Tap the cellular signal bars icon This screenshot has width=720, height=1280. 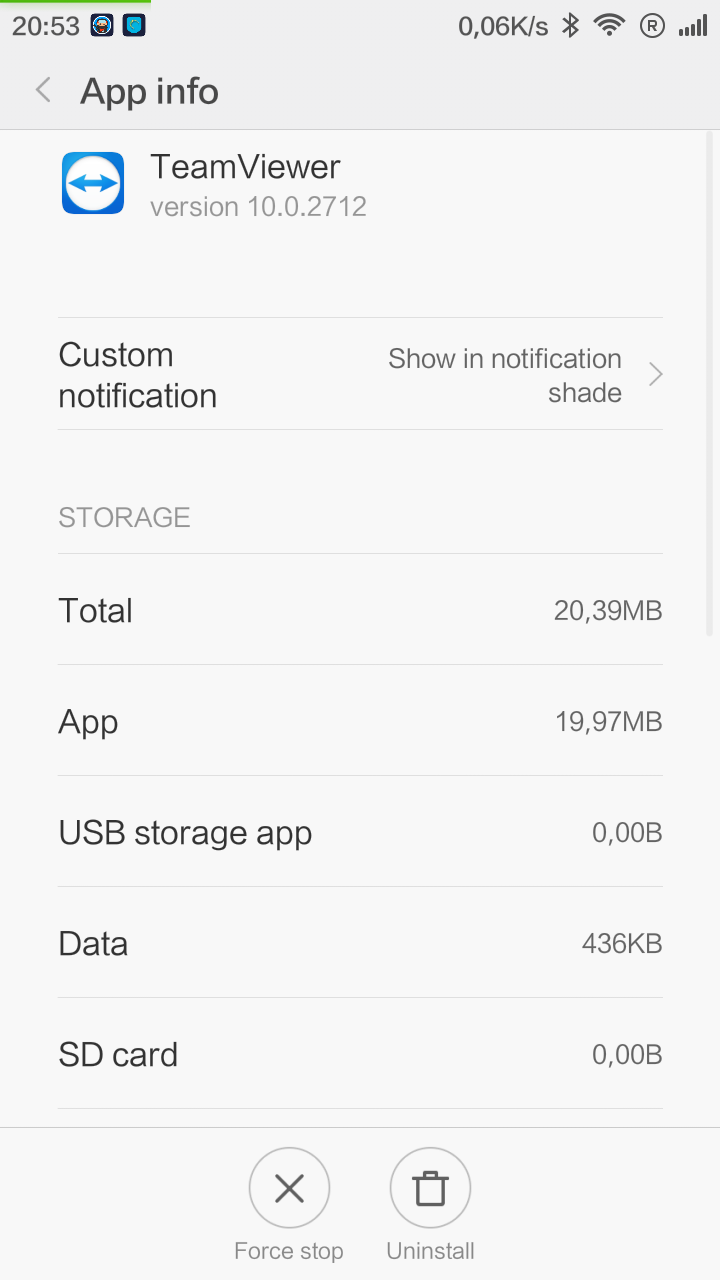click(693, 26)
